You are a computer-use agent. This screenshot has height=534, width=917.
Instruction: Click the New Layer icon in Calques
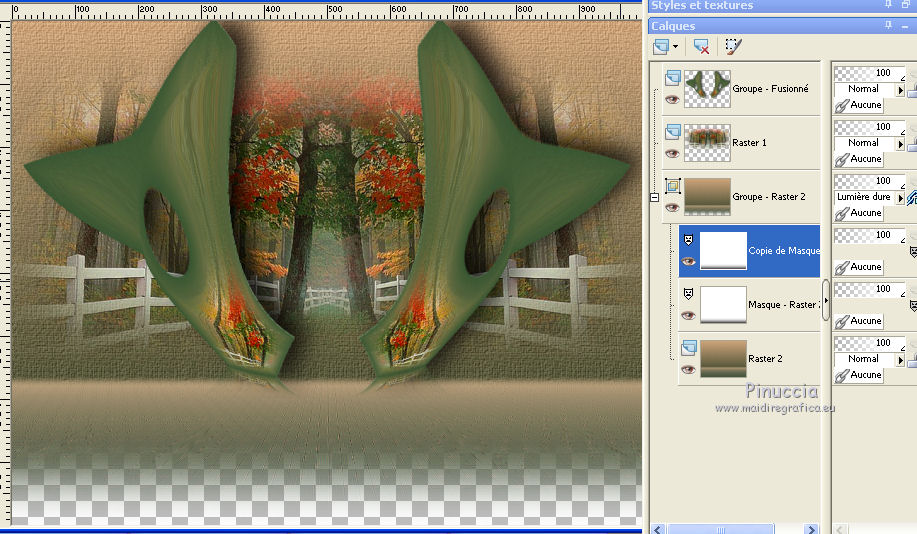tap(661, 46)
